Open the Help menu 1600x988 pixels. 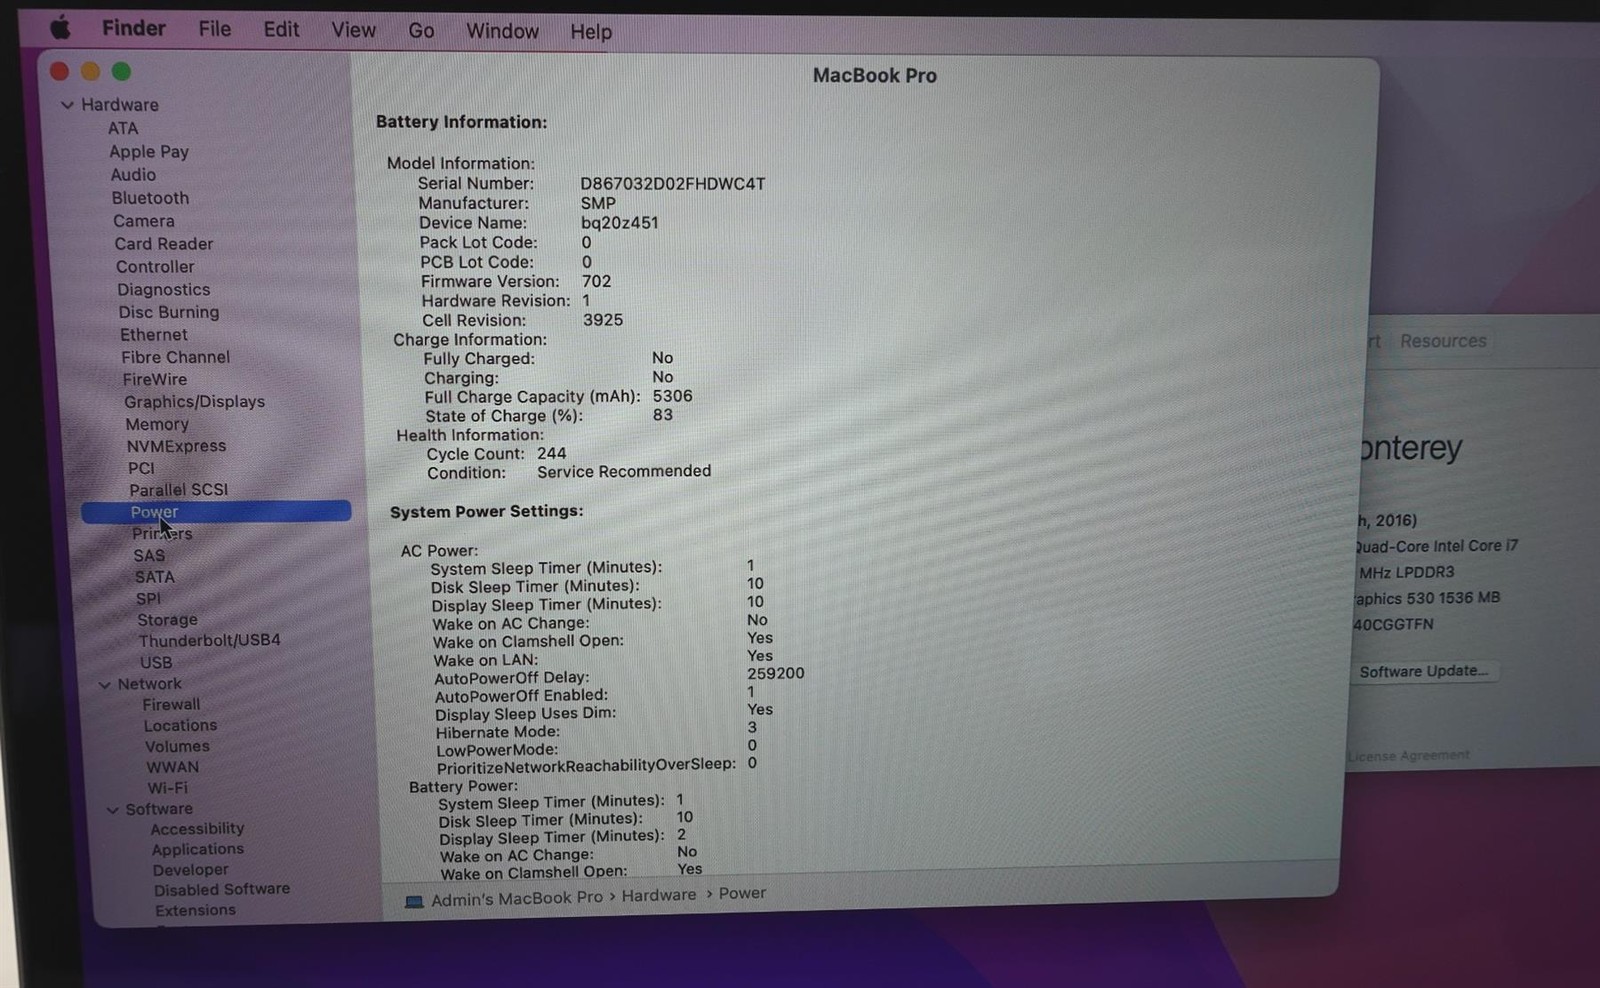(590, 32)
